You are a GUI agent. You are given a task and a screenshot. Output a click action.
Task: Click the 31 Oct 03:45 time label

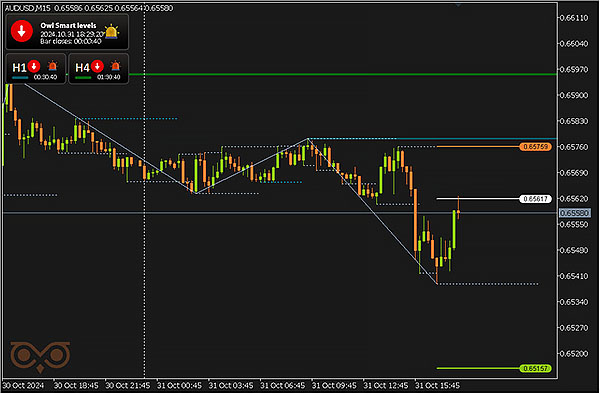tap(231, 385)
